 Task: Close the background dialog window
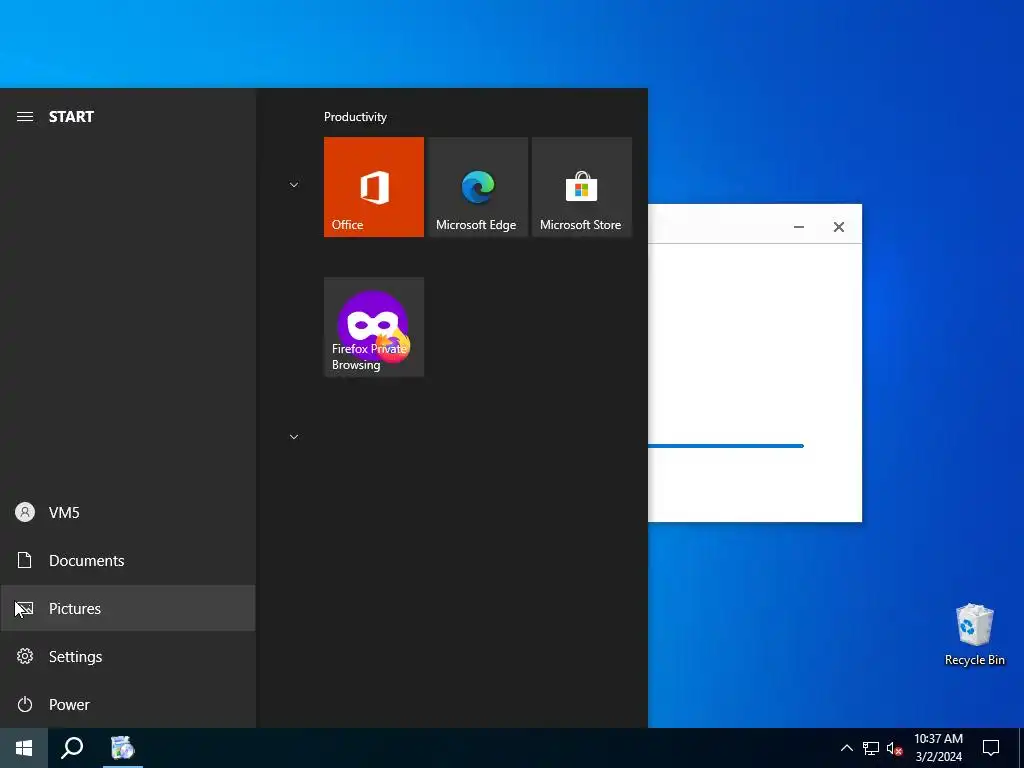839,227
